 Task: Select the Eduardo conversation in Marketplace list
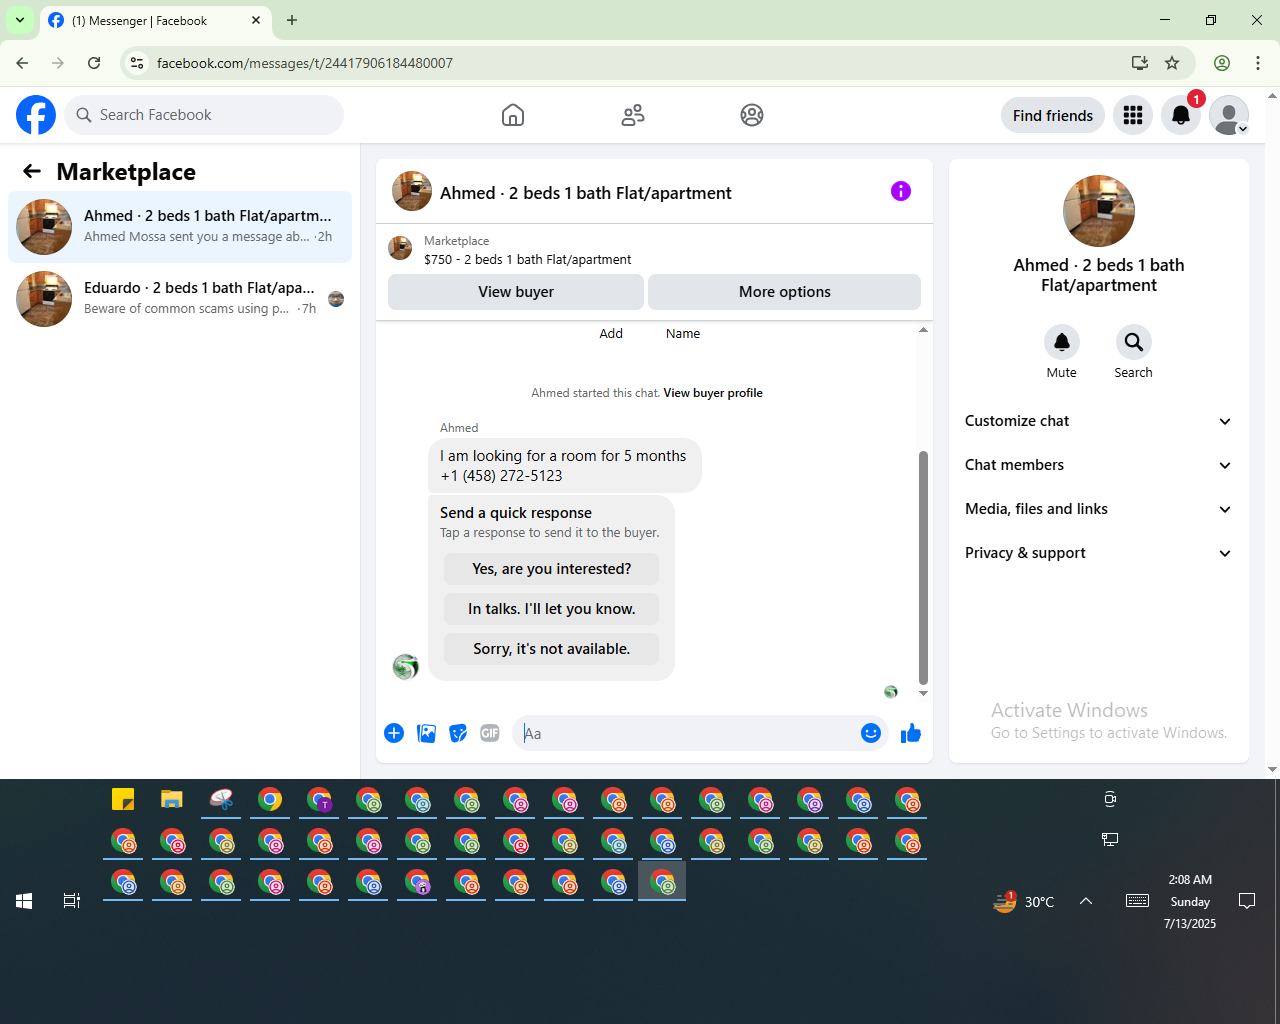click(180, 299)
